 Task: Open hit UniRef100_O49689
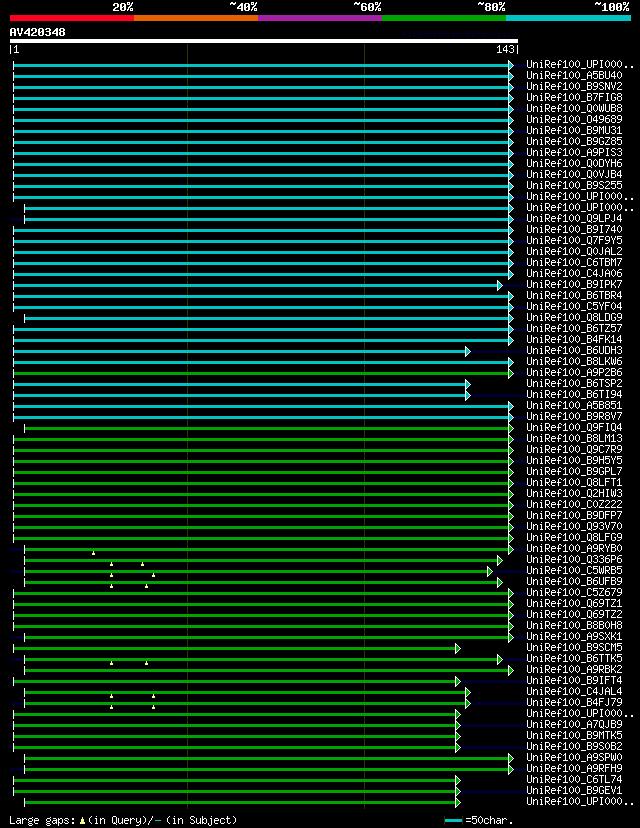tap(574, 119)
